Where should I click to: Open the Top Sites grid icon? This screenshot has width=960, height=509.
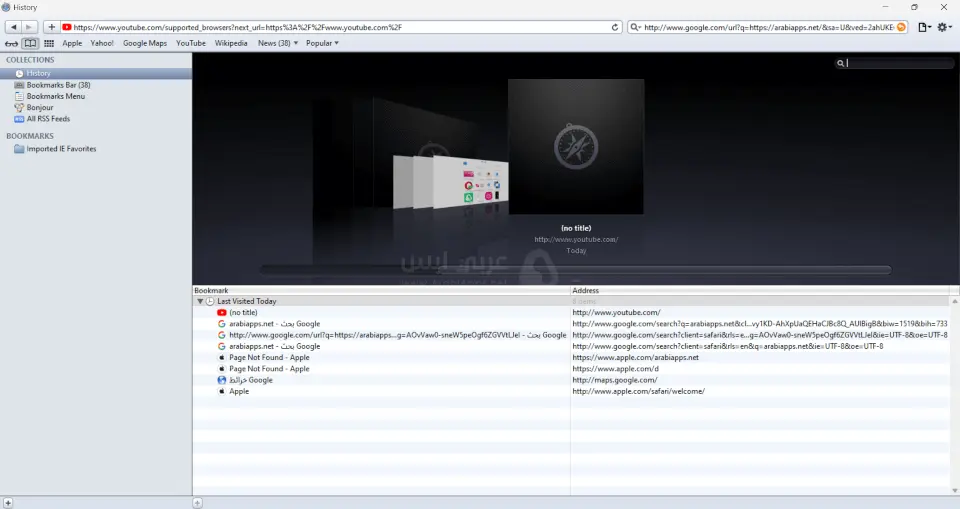coord(49,44)
